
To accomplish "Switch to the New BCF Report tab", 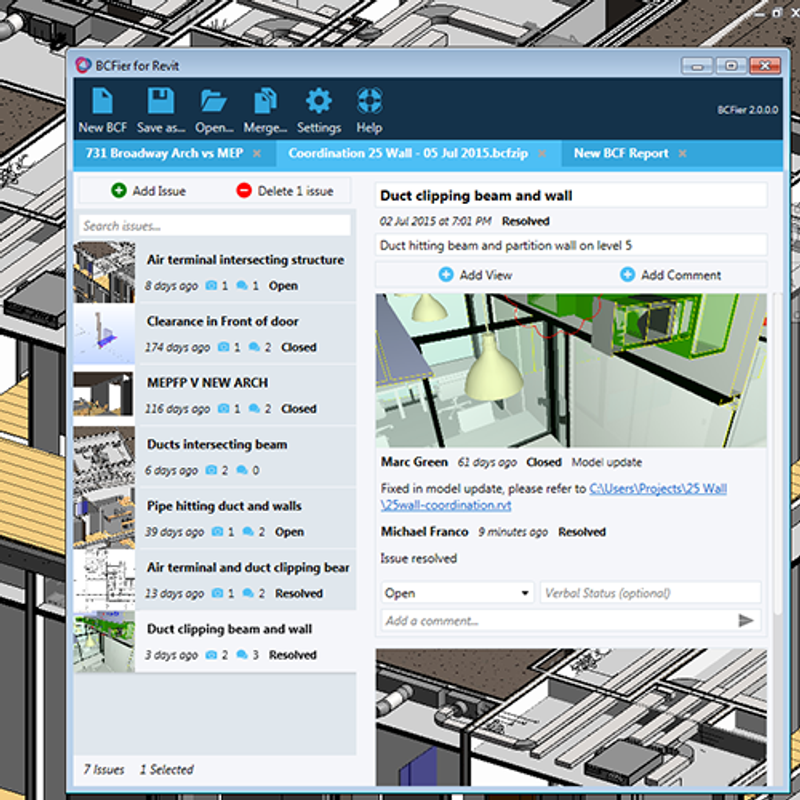I will pyautogui.click(x=621, y=153).
